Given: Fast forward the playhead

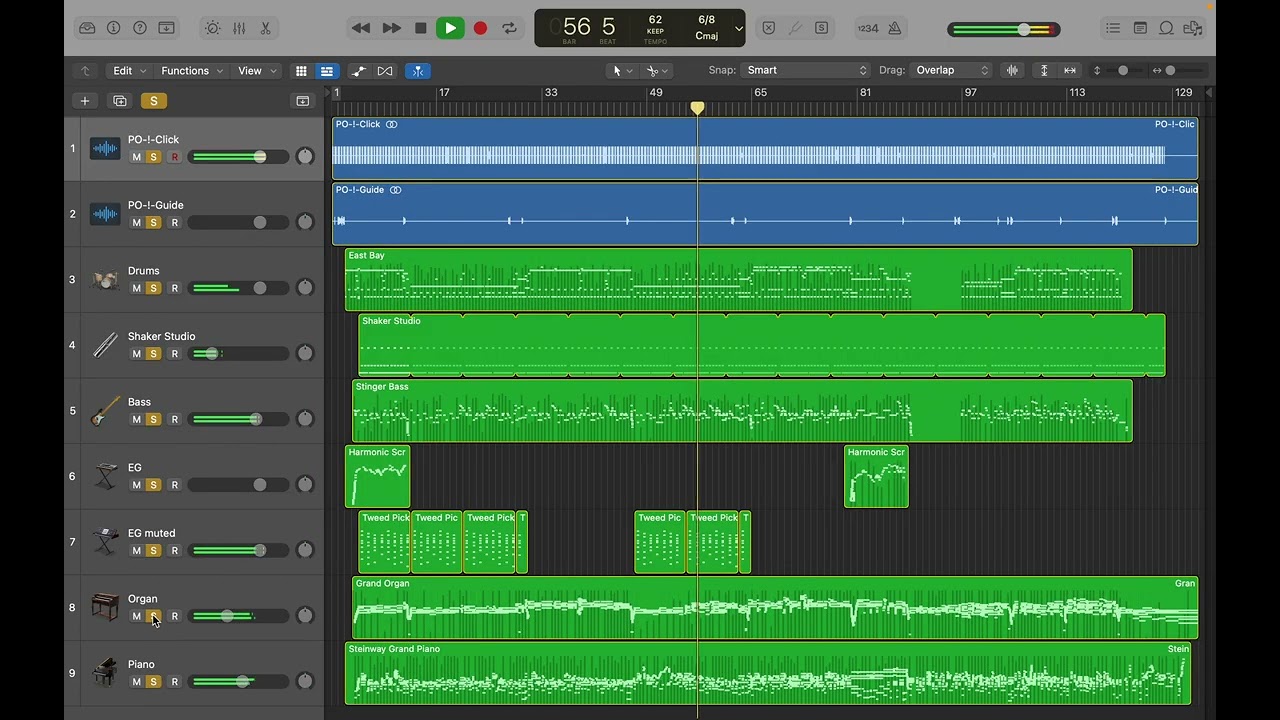Looking at the screenshot, I should (392, 28).
